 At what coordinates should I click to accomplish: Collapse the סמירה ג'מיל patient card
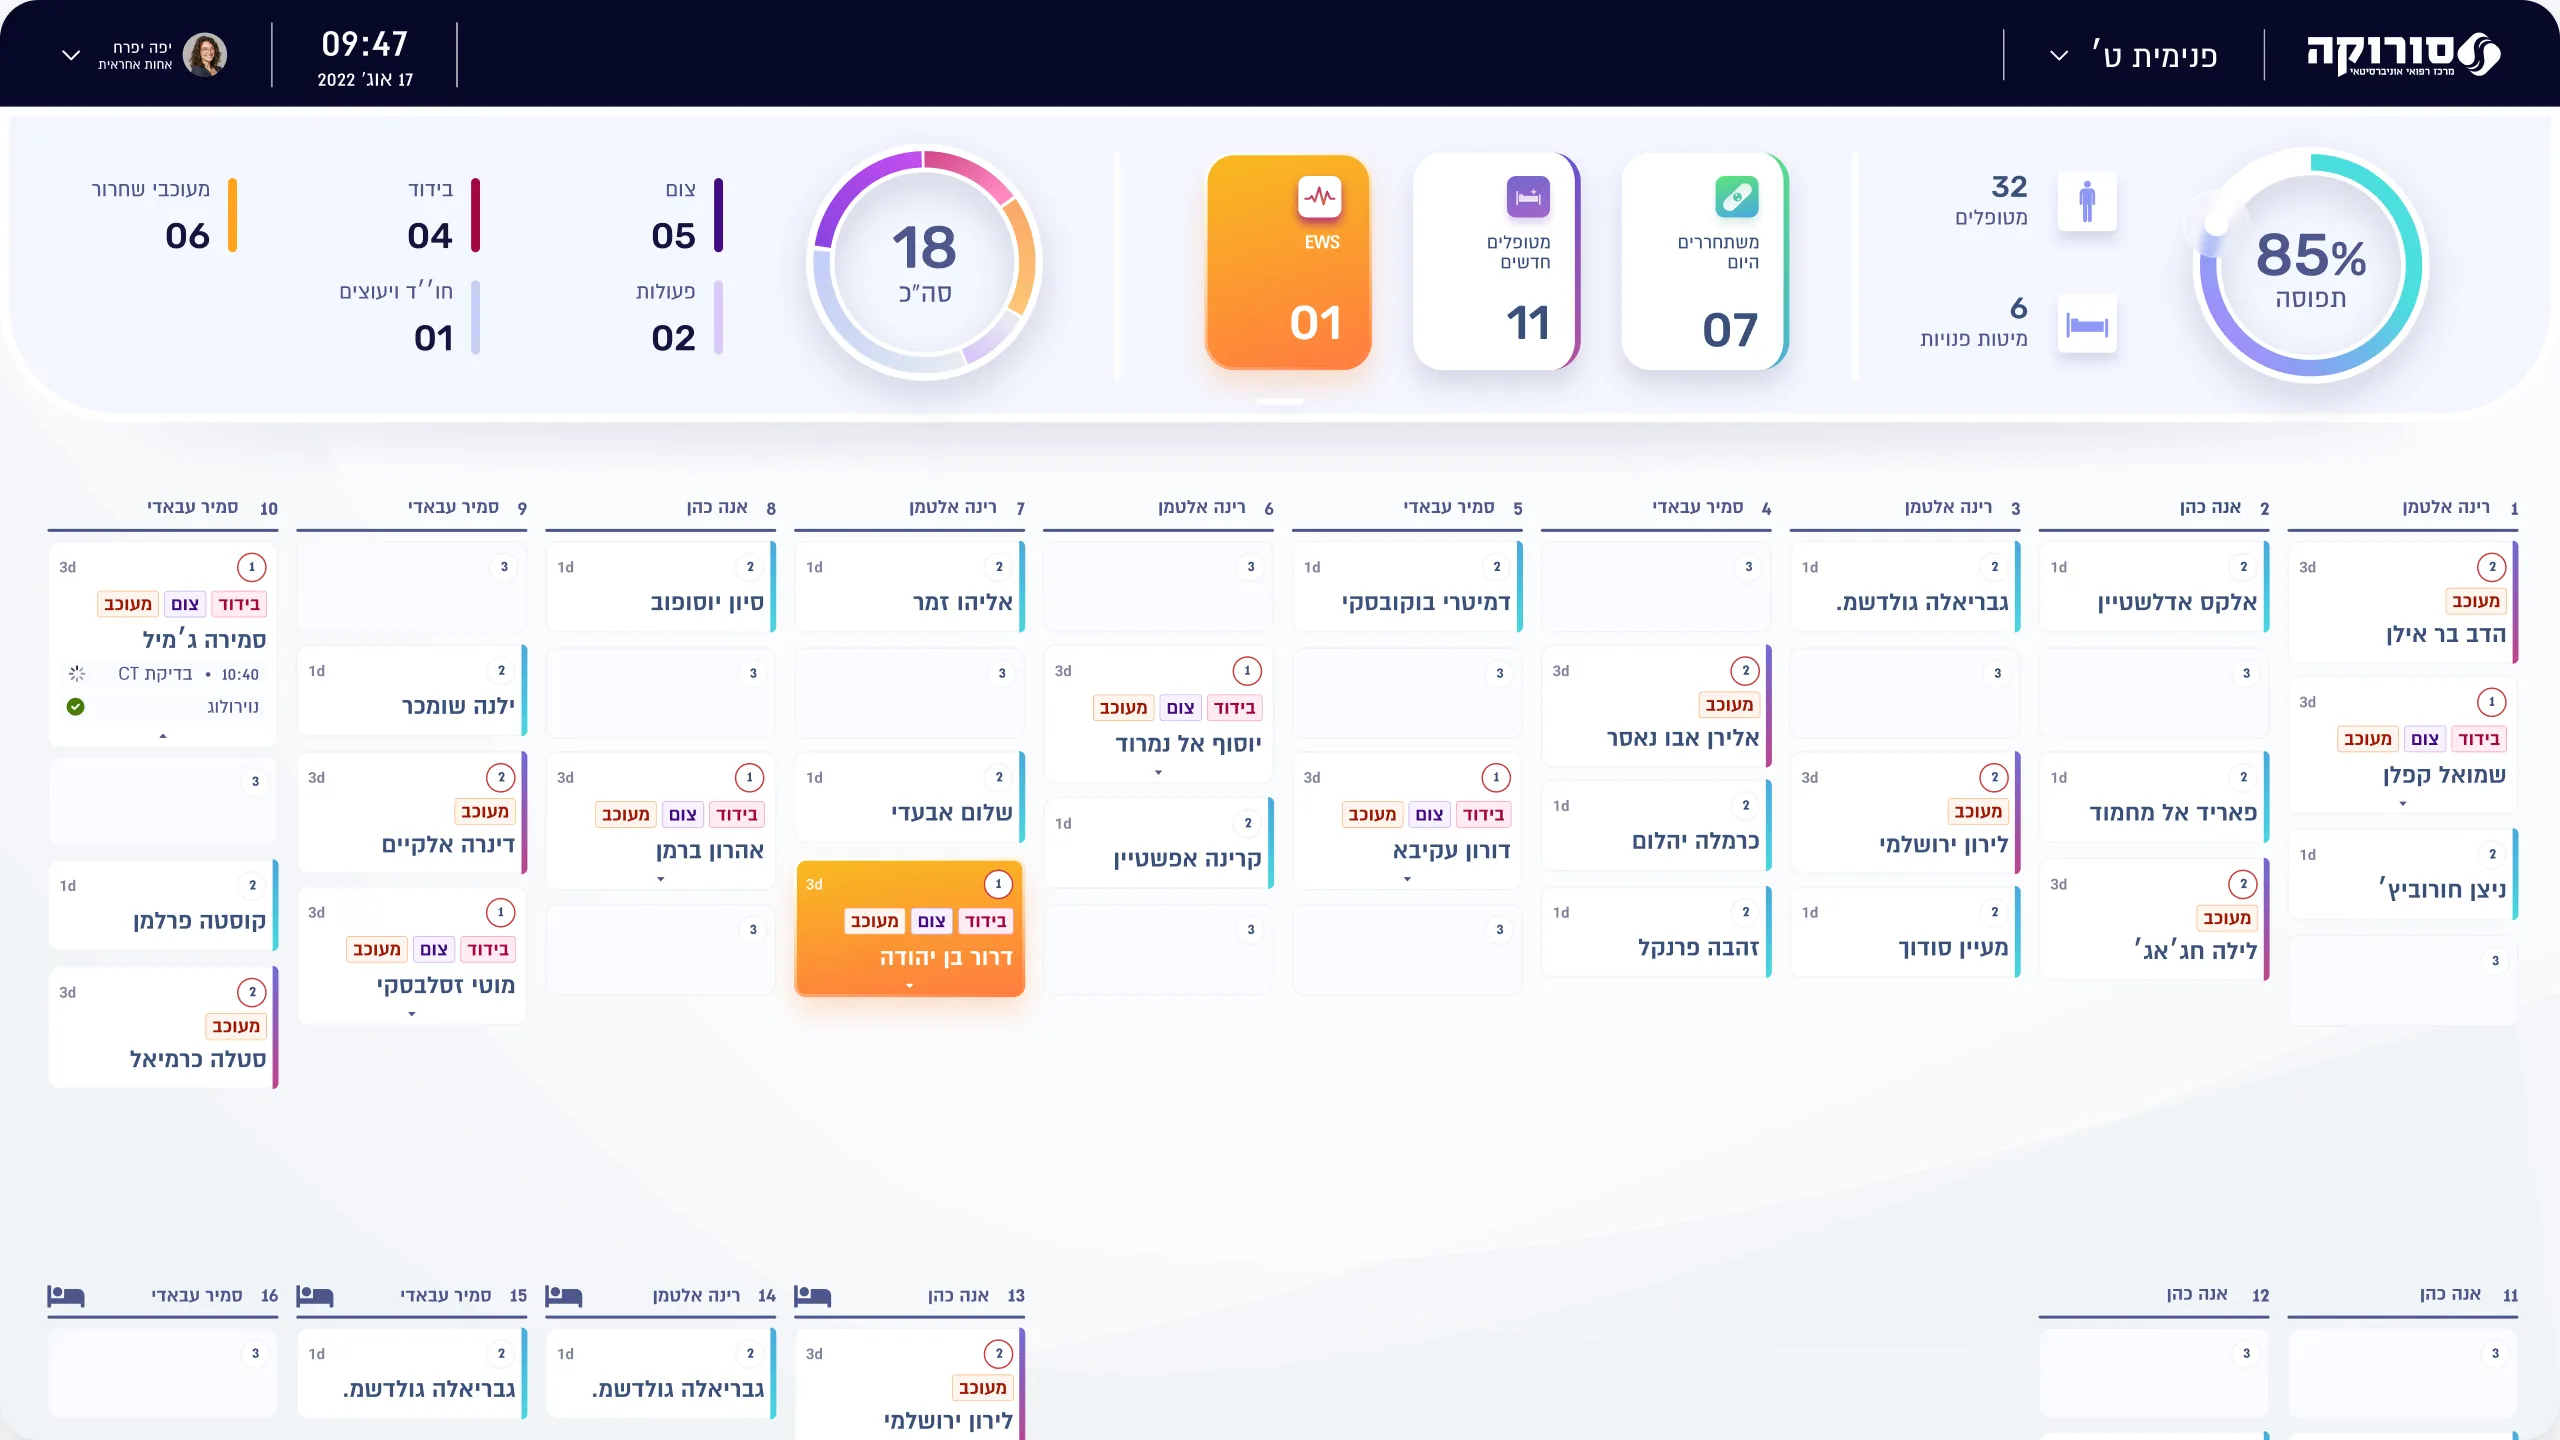(163, 736)
